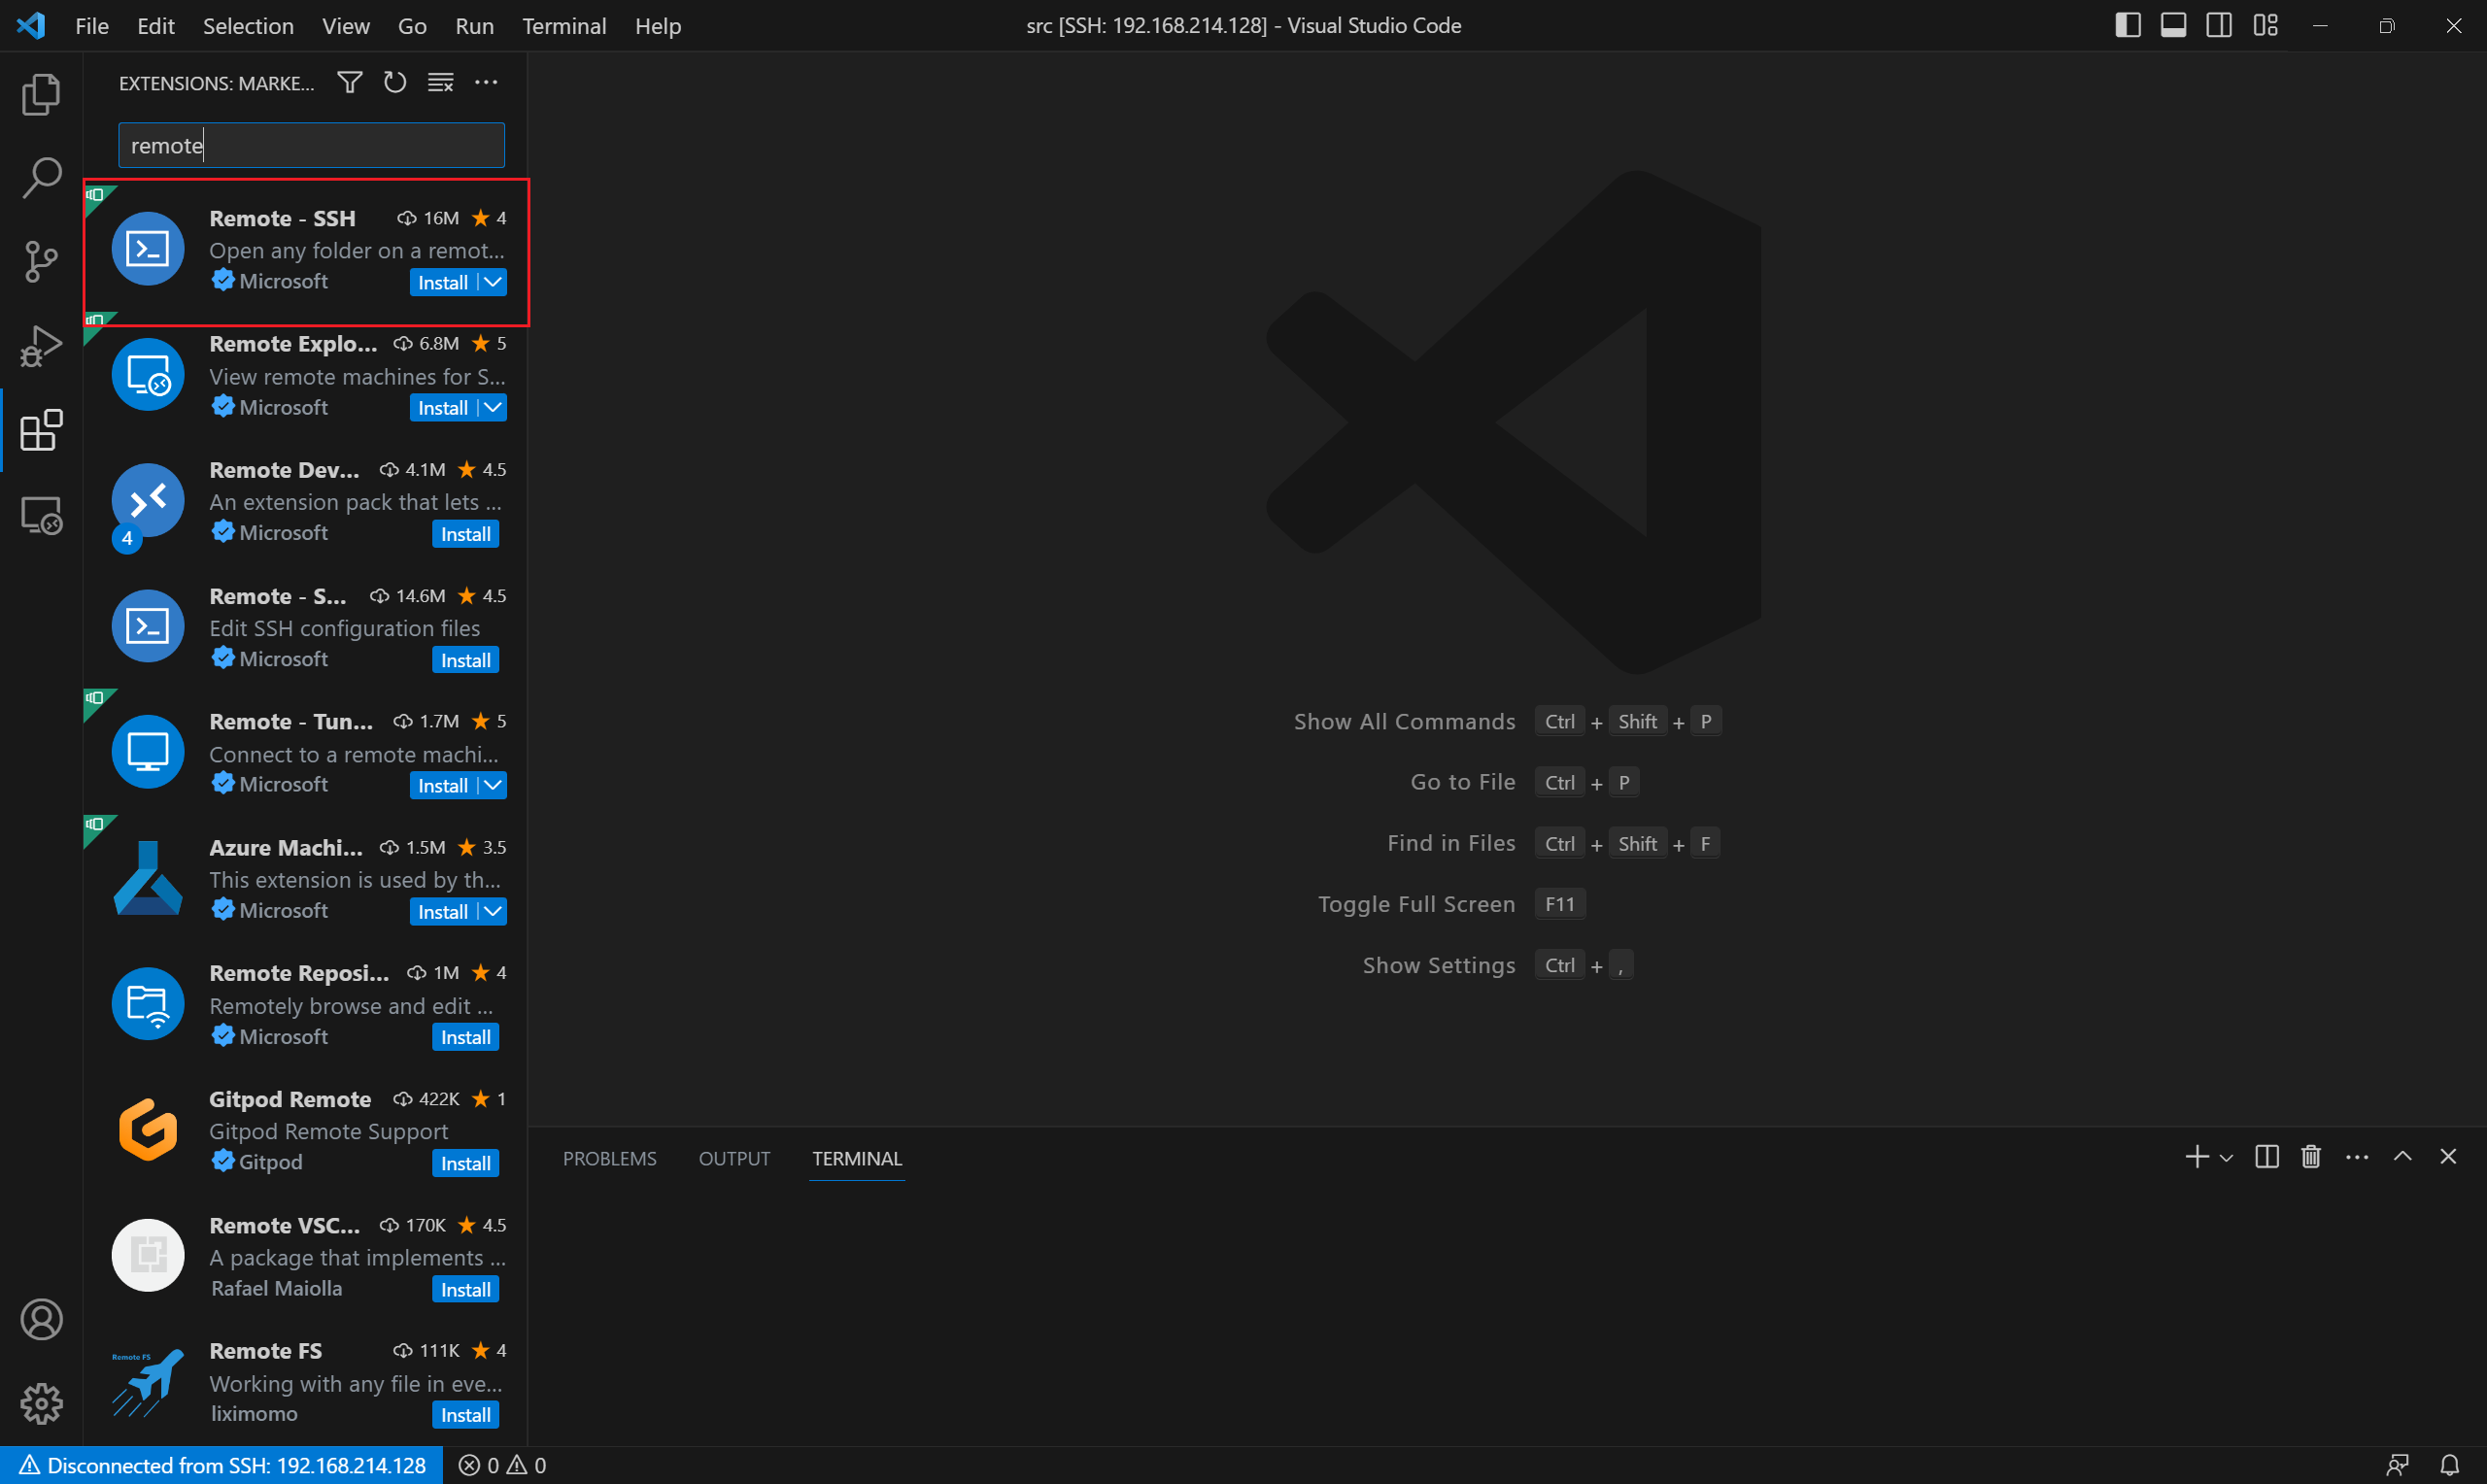
Task: Open the Terminal menu
Action: point(564,26)
